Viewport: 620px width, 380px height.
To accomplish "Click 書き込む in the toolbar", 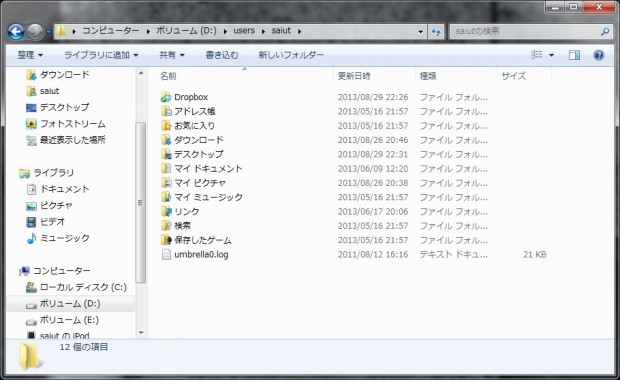I will 222,55.
